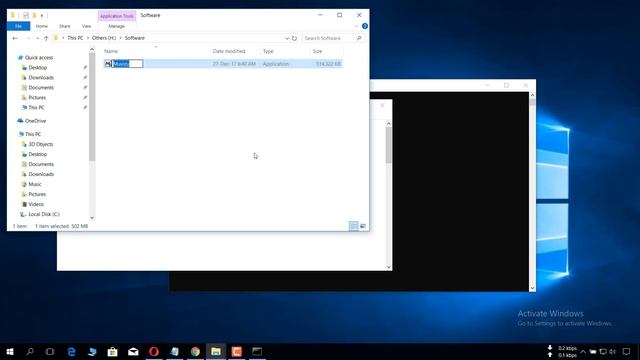This screenshot has height=360, width=640.
Task: Select Quick access in the navigation pane
Action: pos(39,58)
